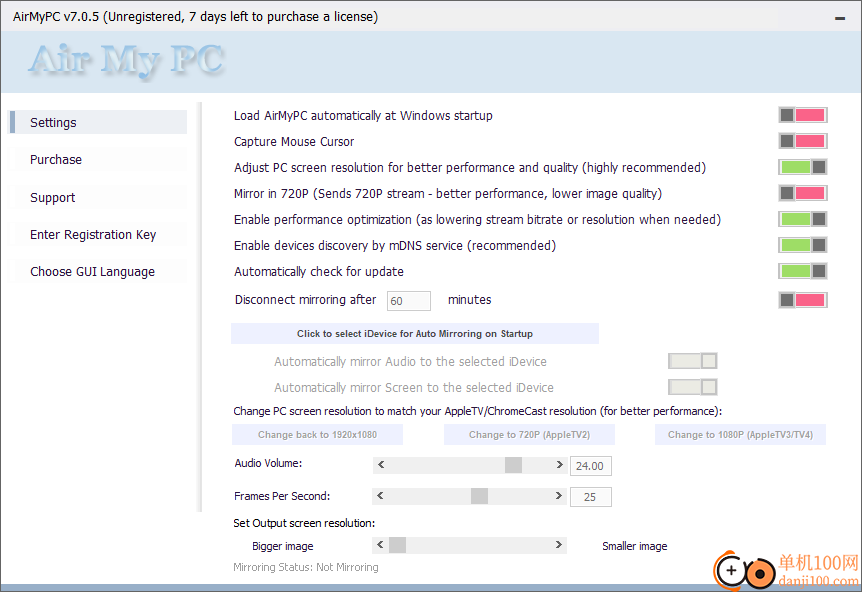Image resolution: width=862 pixels, height=592 pixels.
Task: Increase Audio Volume with right arrow
Action: pos(559,465)
